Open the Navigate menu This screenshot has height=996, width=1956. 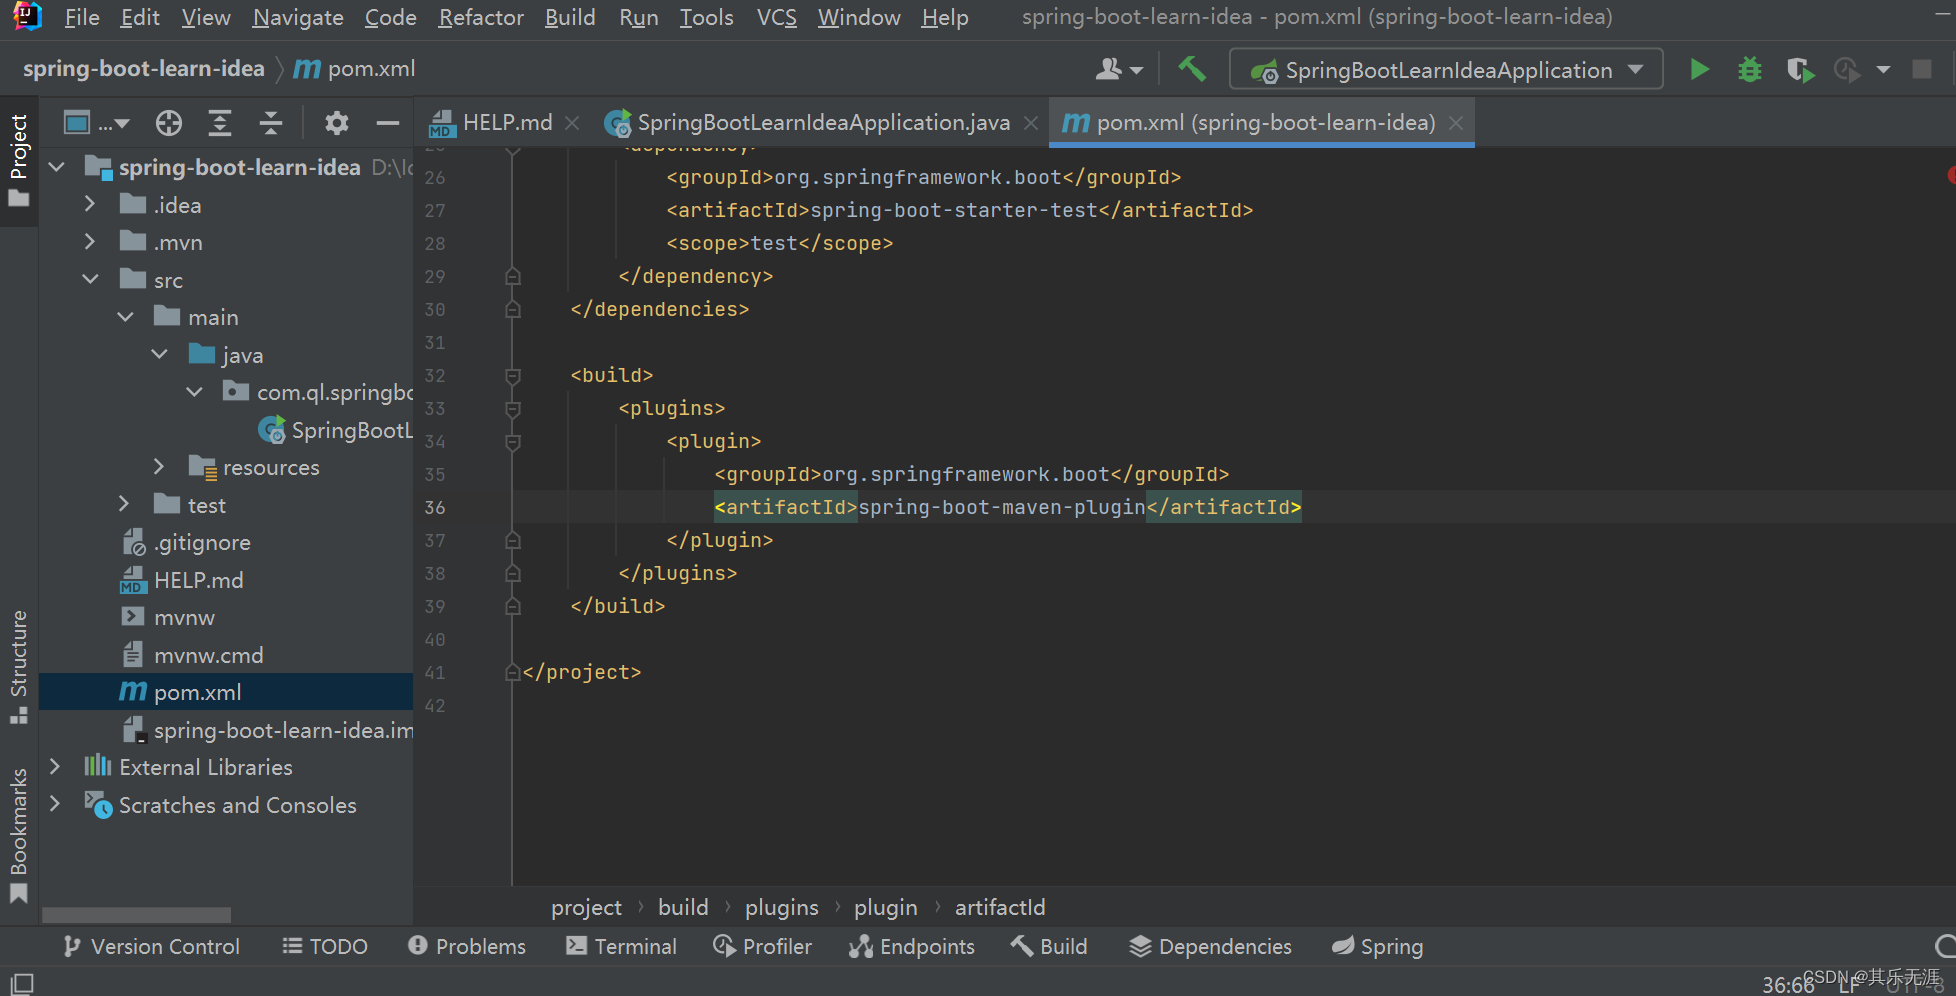tap(298, 17)
